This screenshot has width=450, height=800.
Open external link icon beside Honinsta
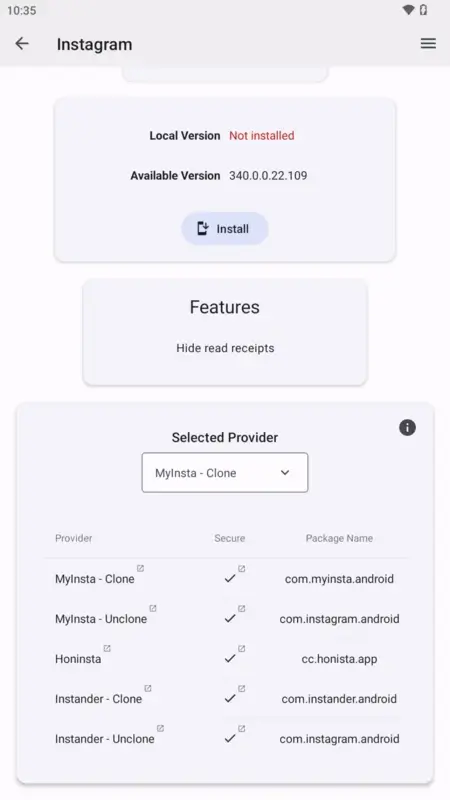coord(107,648)
